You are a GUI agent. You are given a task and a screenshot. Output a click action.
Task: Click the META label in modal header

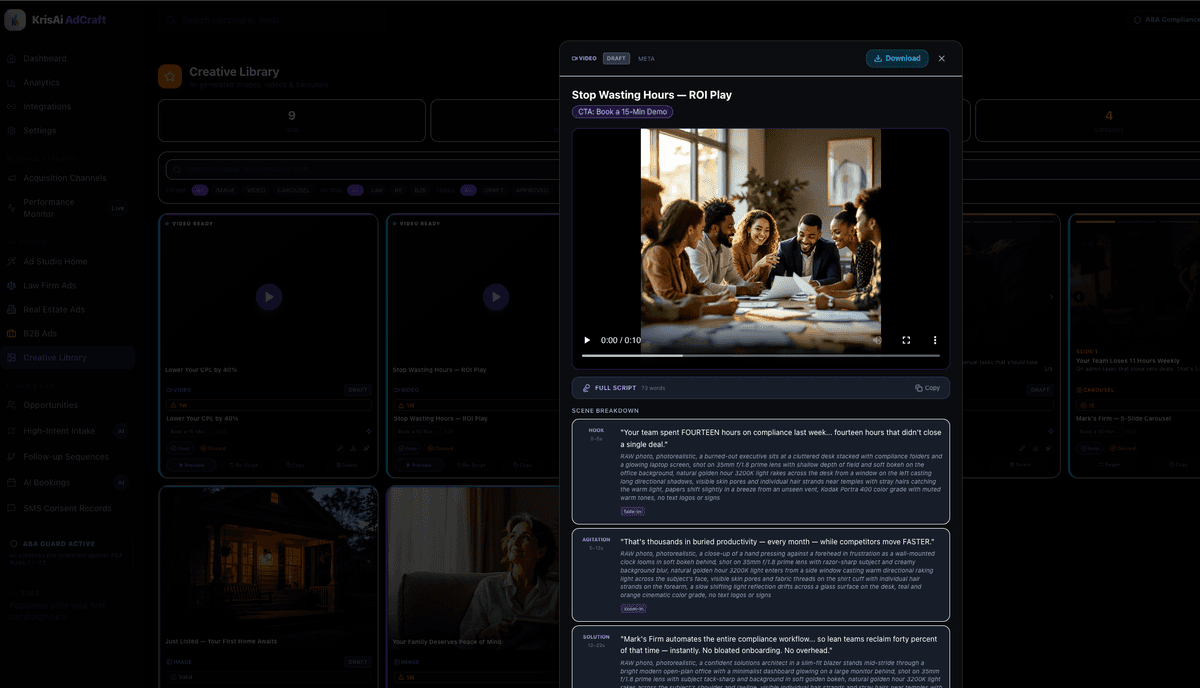[x=646, y=58]
